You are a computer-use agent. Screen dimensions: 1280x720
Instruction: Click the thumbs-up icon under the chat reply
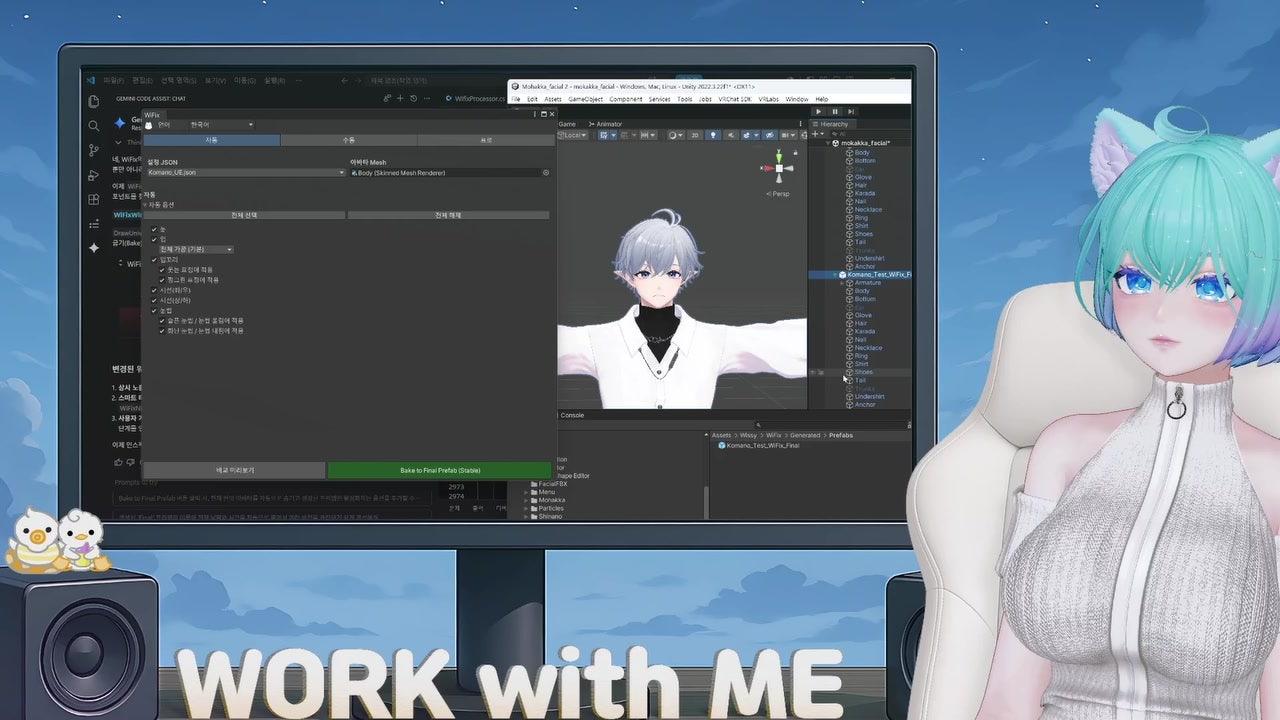118,462
